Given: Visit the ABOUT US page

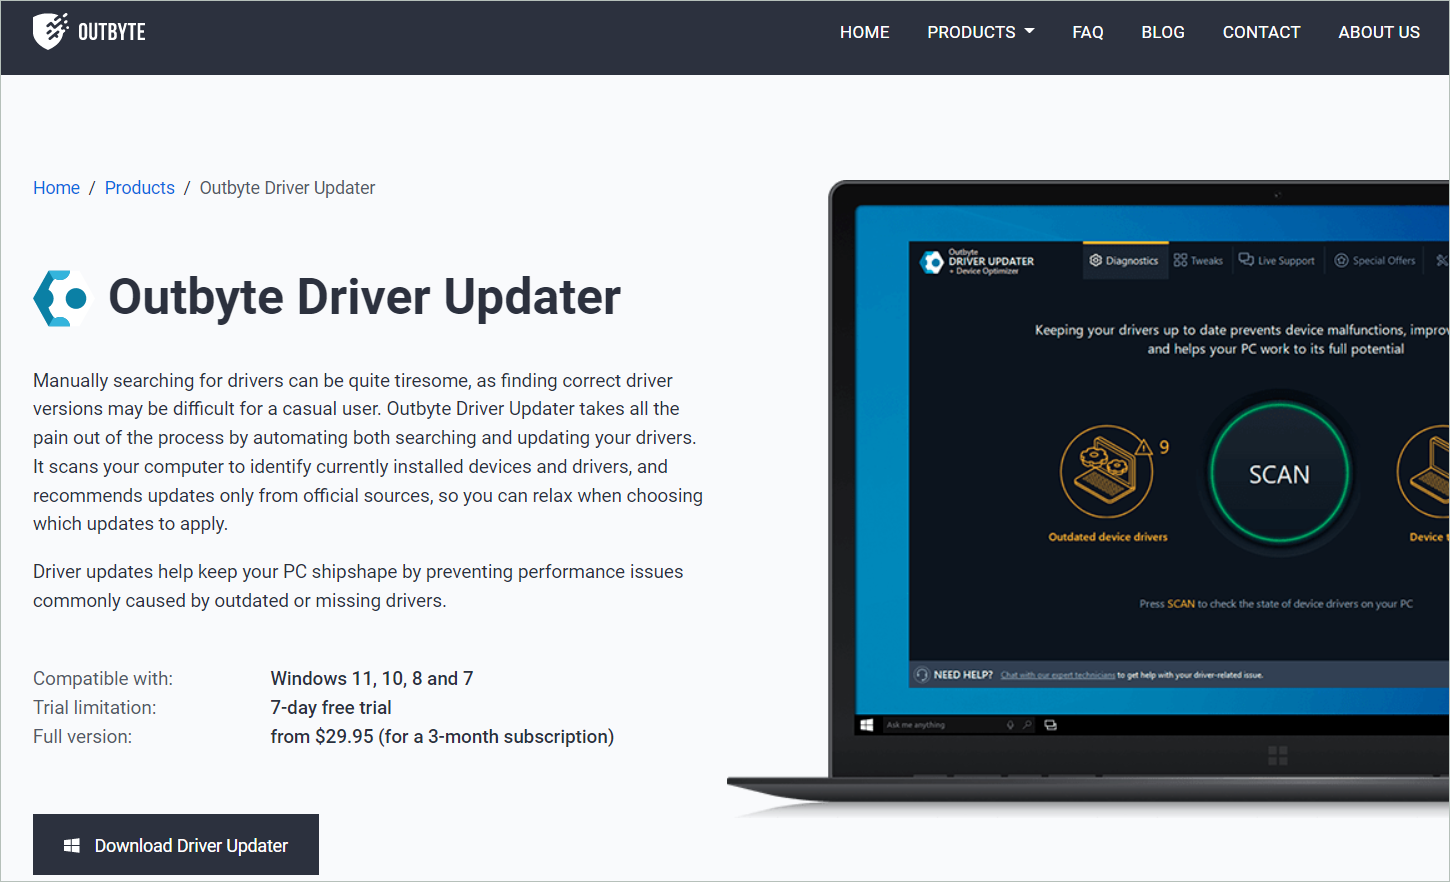Looking at the screenshot, I should pos(1379,32).
